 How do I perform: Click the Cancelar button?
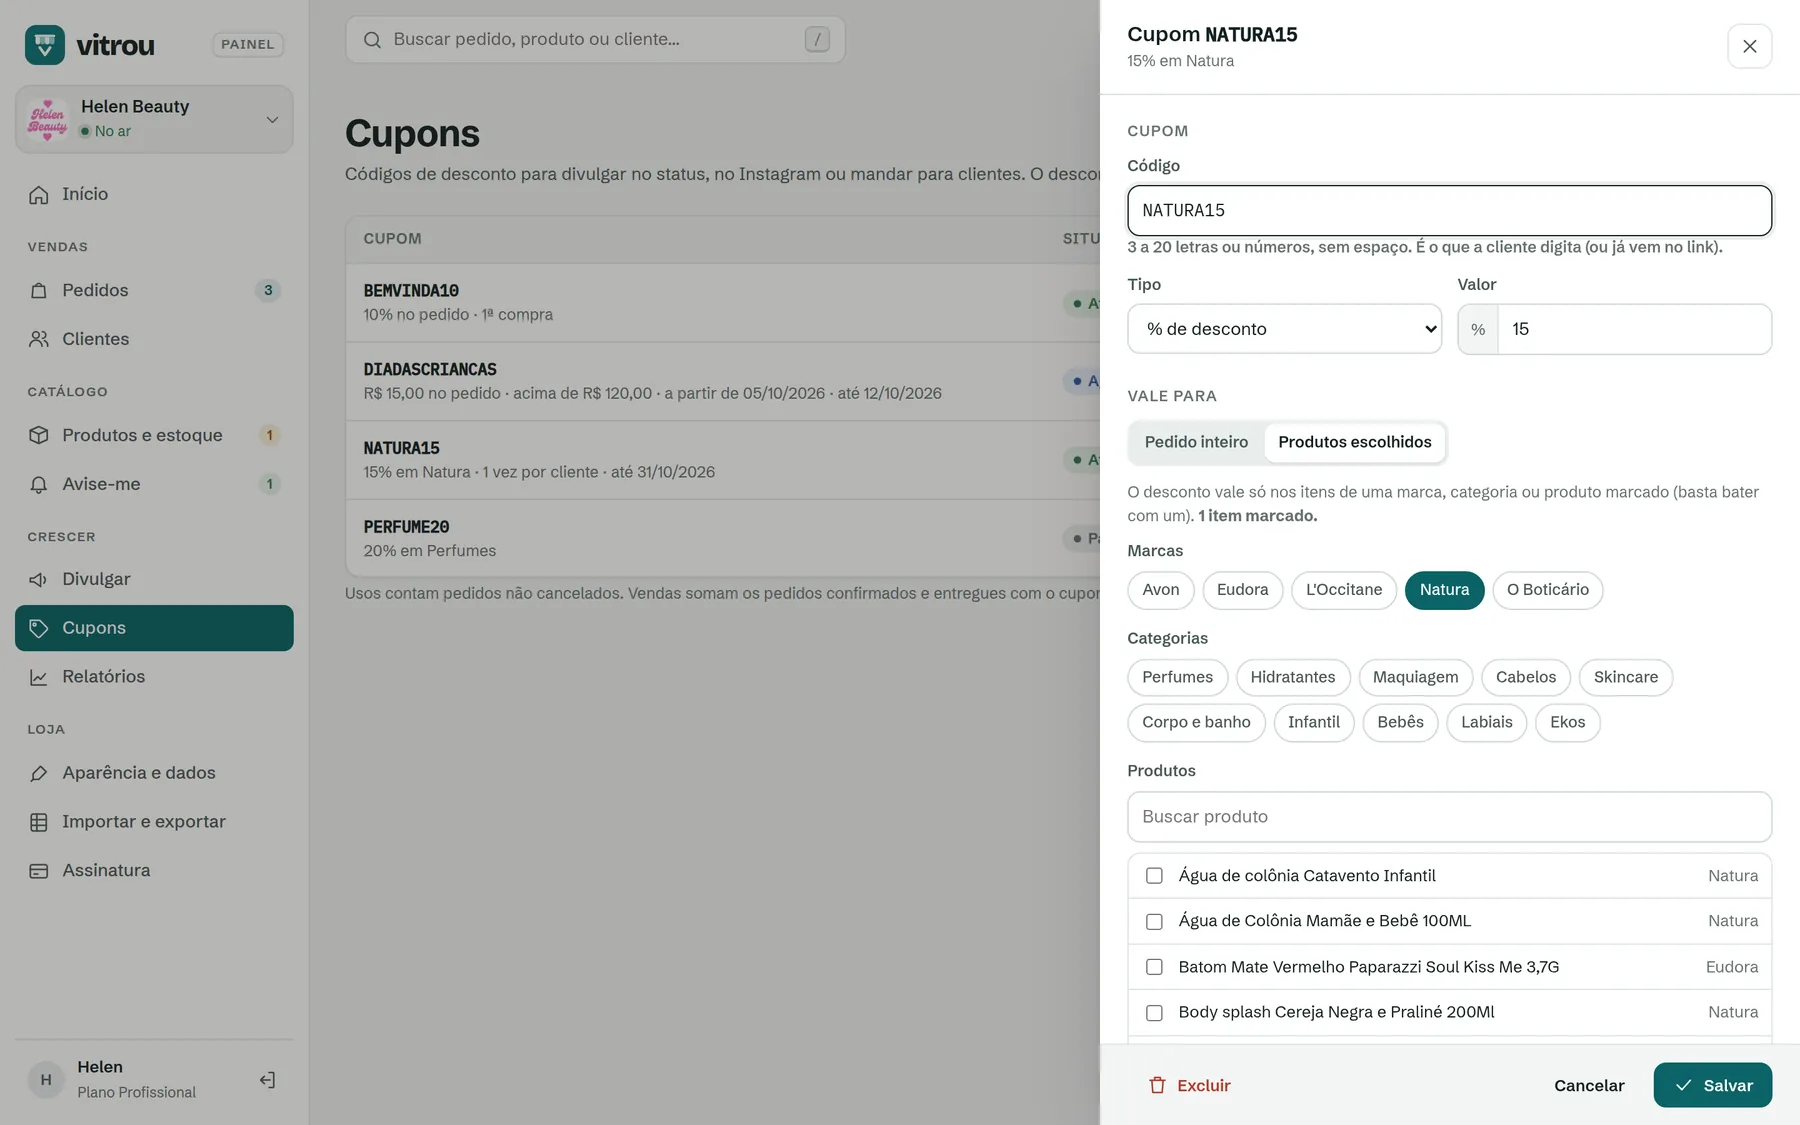pyautogui.click(x=1589, y=1085)
